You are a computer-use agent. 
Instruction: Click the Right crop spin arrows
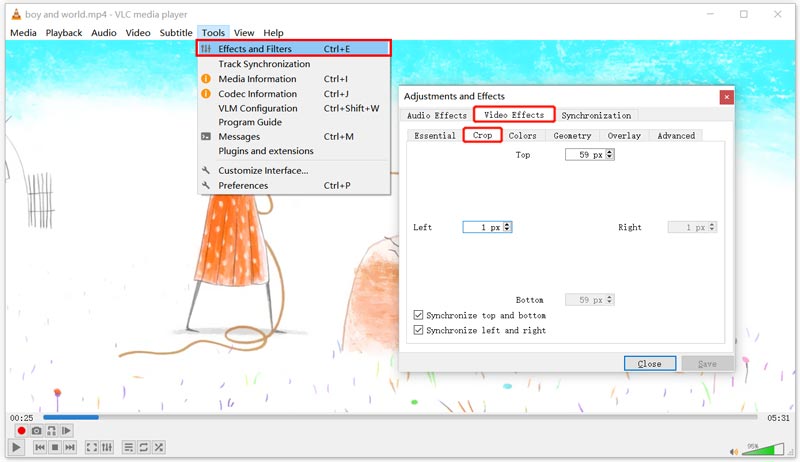click(x=712, y=227)
